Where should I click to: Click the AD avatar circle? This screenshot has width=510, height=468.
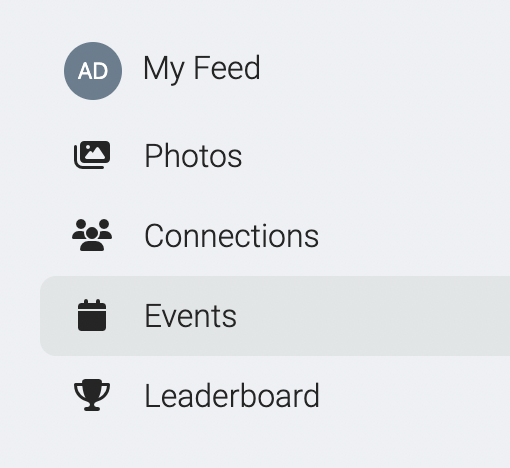pyautogui.click(x=93, y=71)
